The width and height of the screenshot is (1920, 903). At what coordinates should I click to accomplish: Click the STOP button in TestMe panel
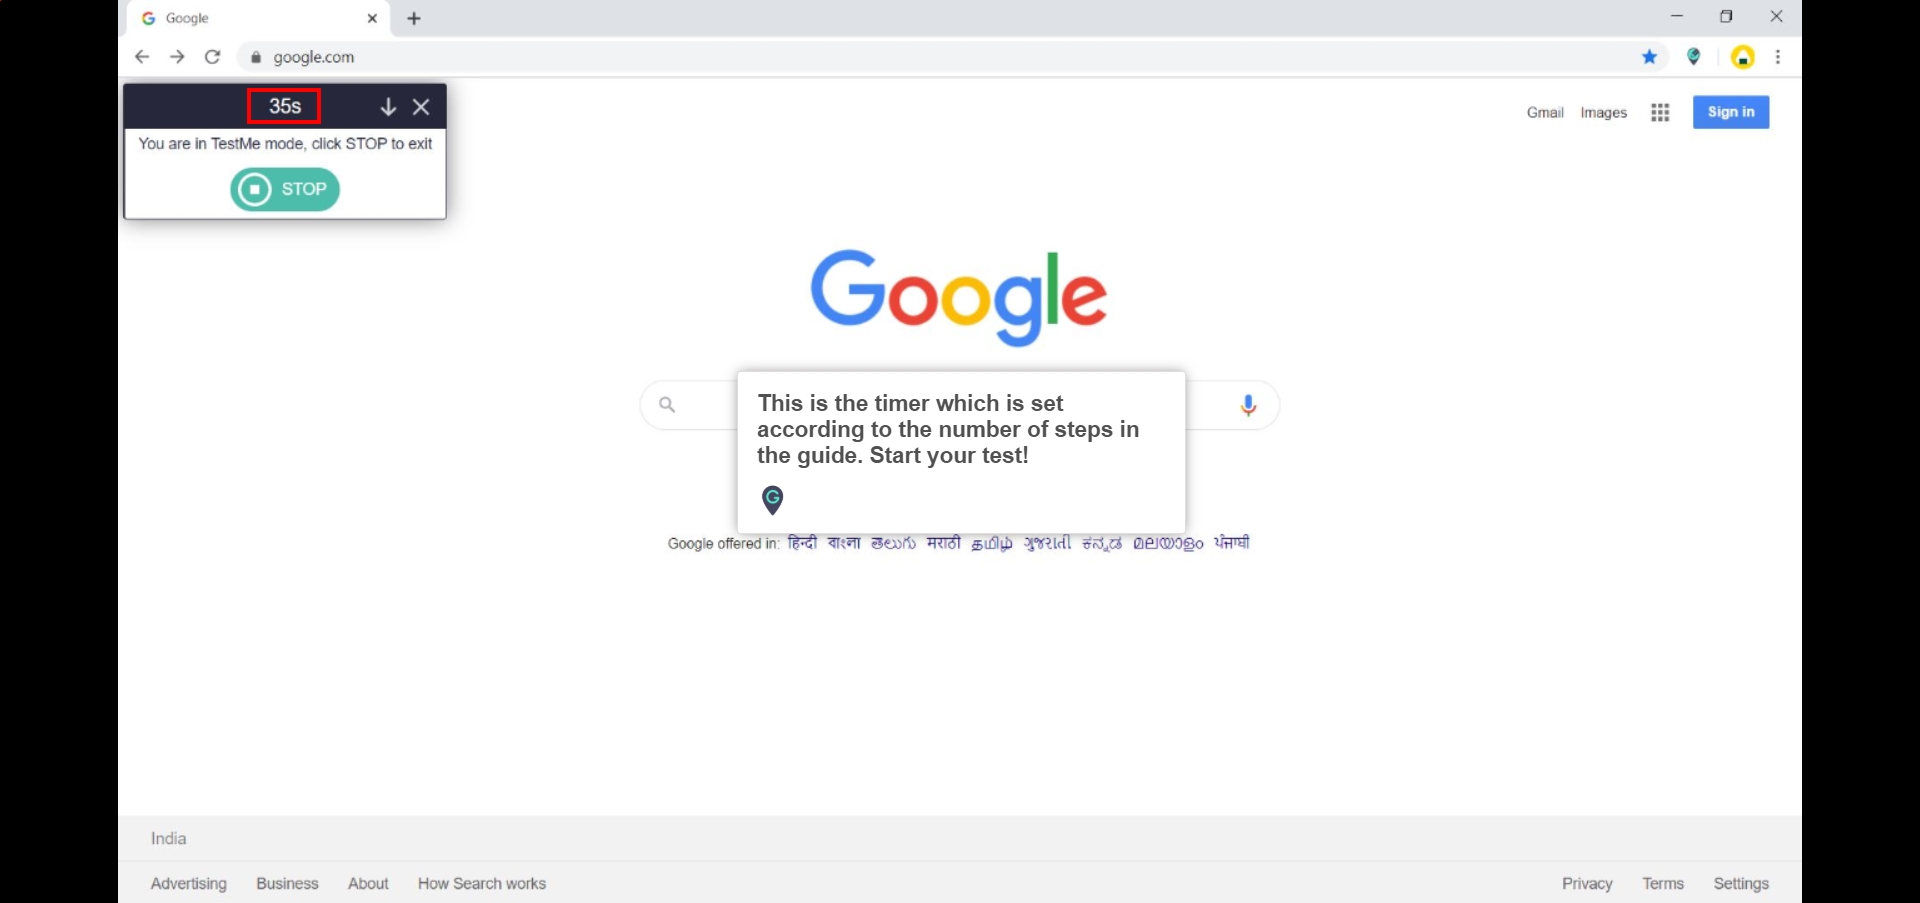(285, 189)
